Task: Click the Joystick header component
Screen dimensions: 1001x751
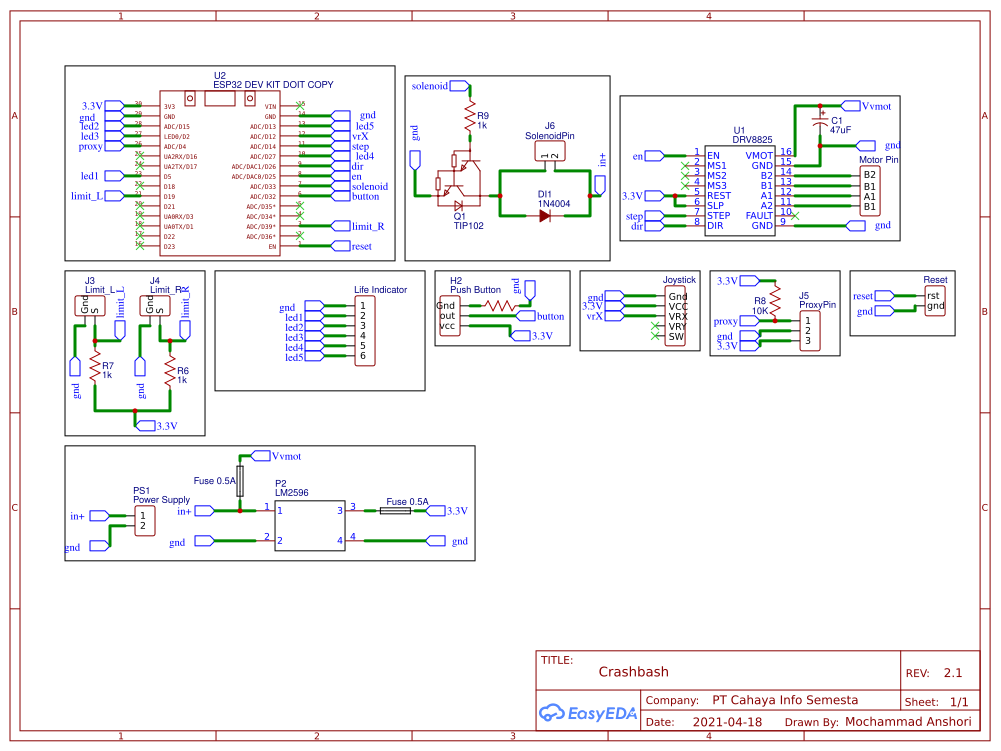Action: click(x=677, y=317)
